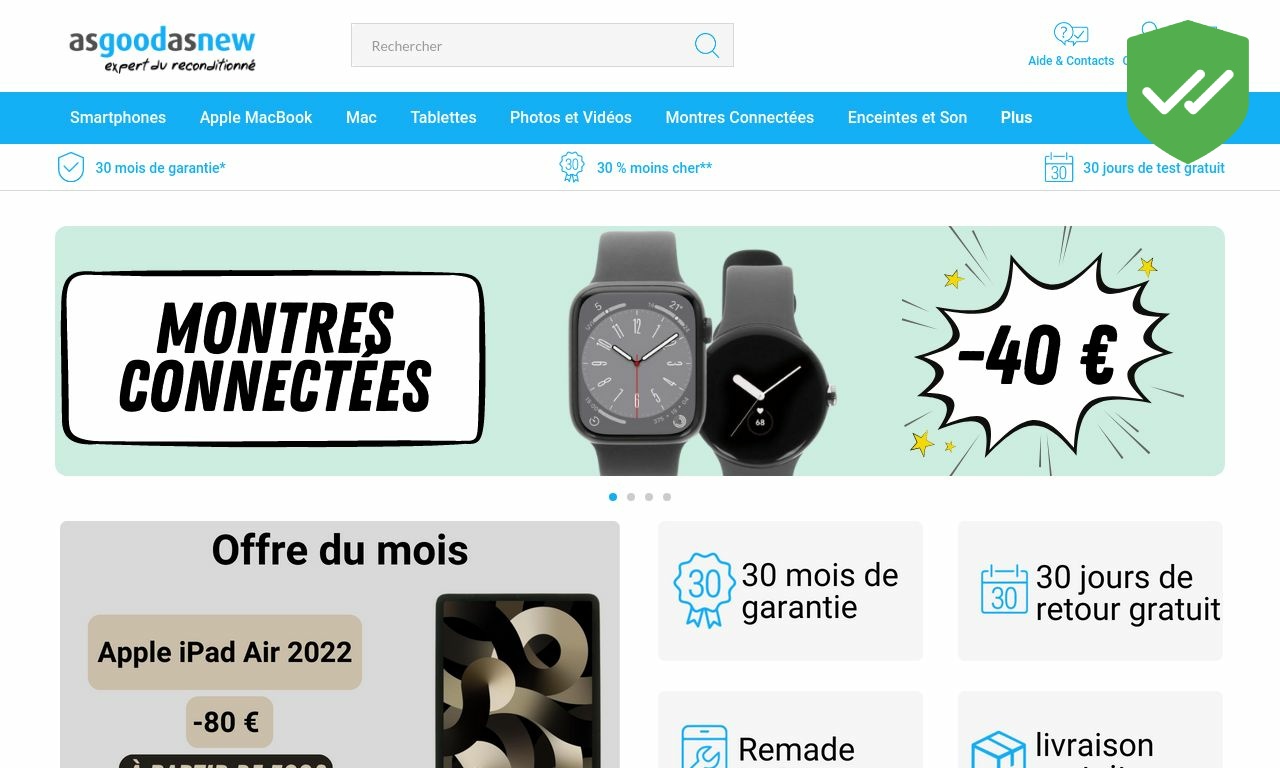This screenshot has height=768, width=1280.
Task: Click the 30 jours de test calendar icon
Action: (x=1059, y=167)
